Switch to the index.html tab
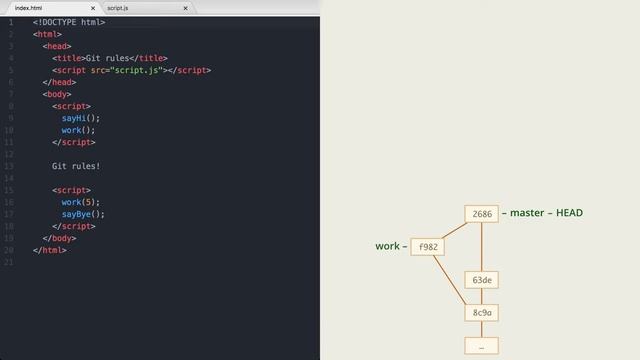Viewport: 640px width, 360px height. [52, 8]
